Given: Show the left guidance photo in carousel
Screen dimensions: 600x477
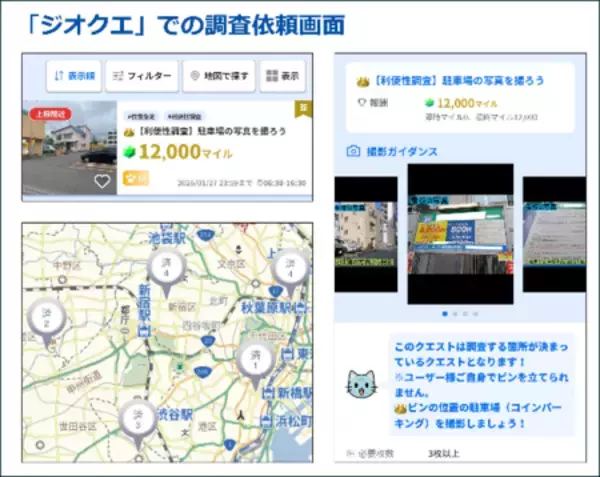Looking at the screenshot, I should [366, 234].
